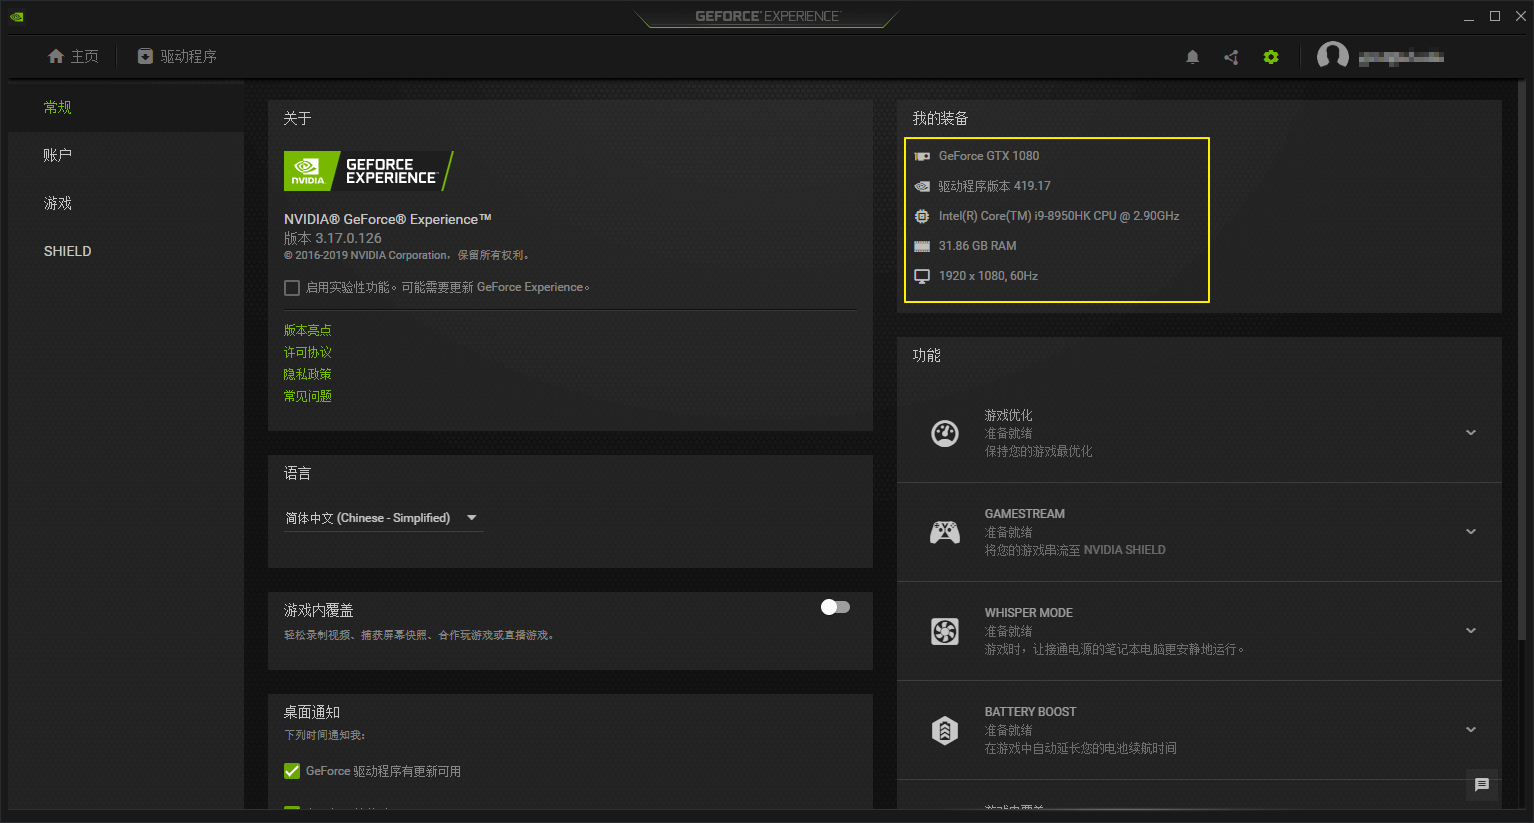
Task: Open the 常见问题 FAQ link
Action: coord(307,396)
